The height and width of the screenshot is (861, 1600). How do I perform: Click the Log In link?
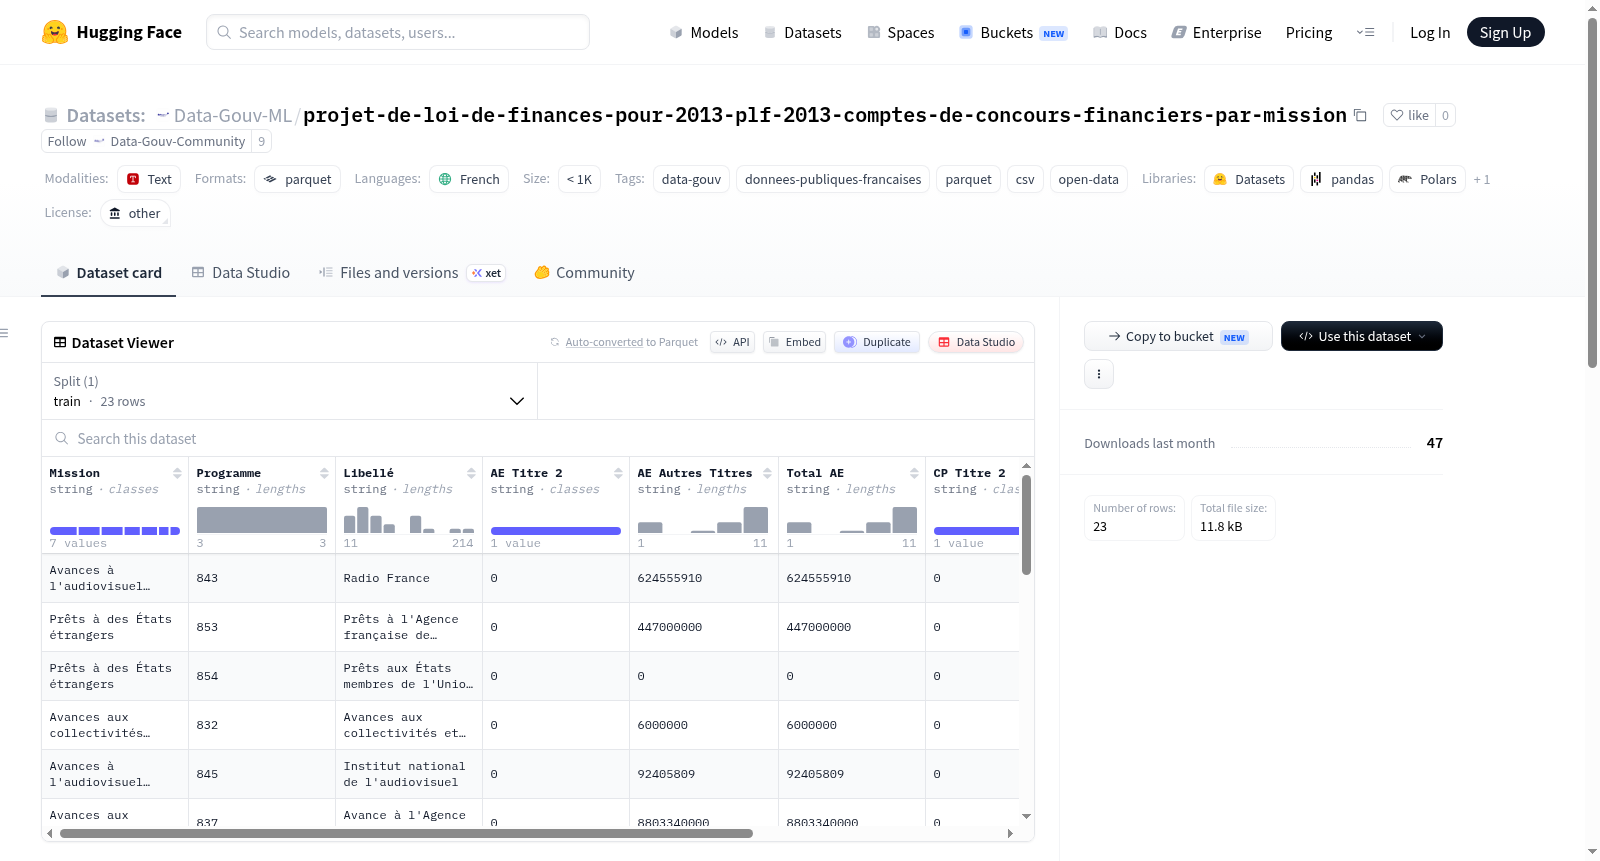(x=1430, y=32)
